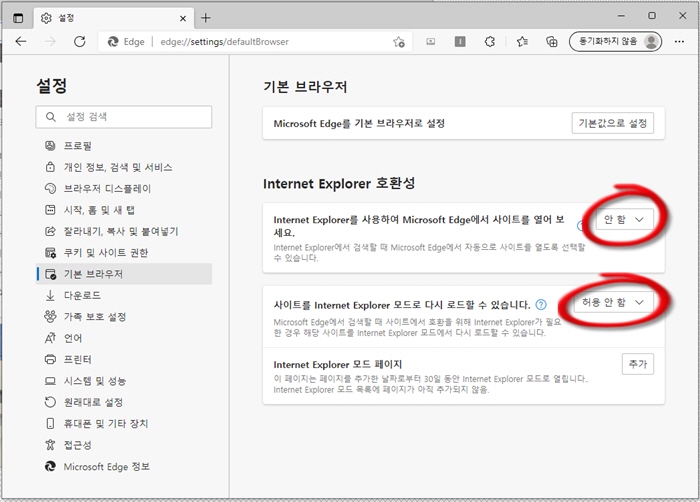Expand the 안 함 dropdown
Screen dimensions: 700x502
pos(624,219)
